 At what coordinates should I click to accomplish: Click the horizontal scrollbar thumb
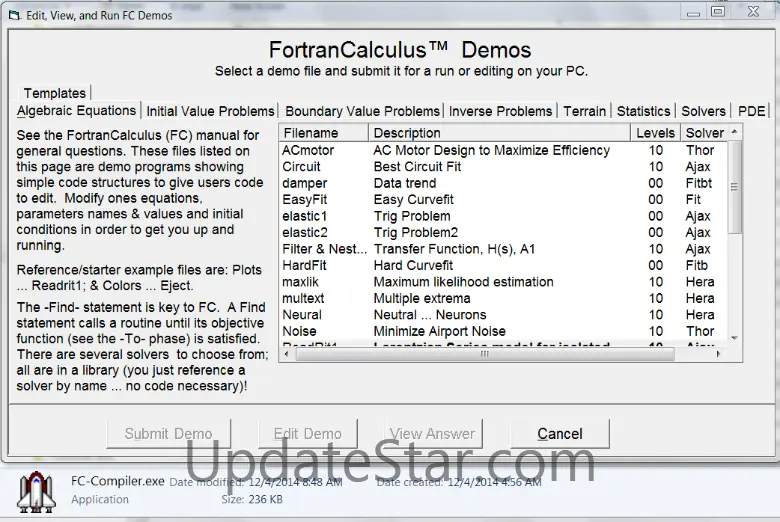tap(485, 354)
